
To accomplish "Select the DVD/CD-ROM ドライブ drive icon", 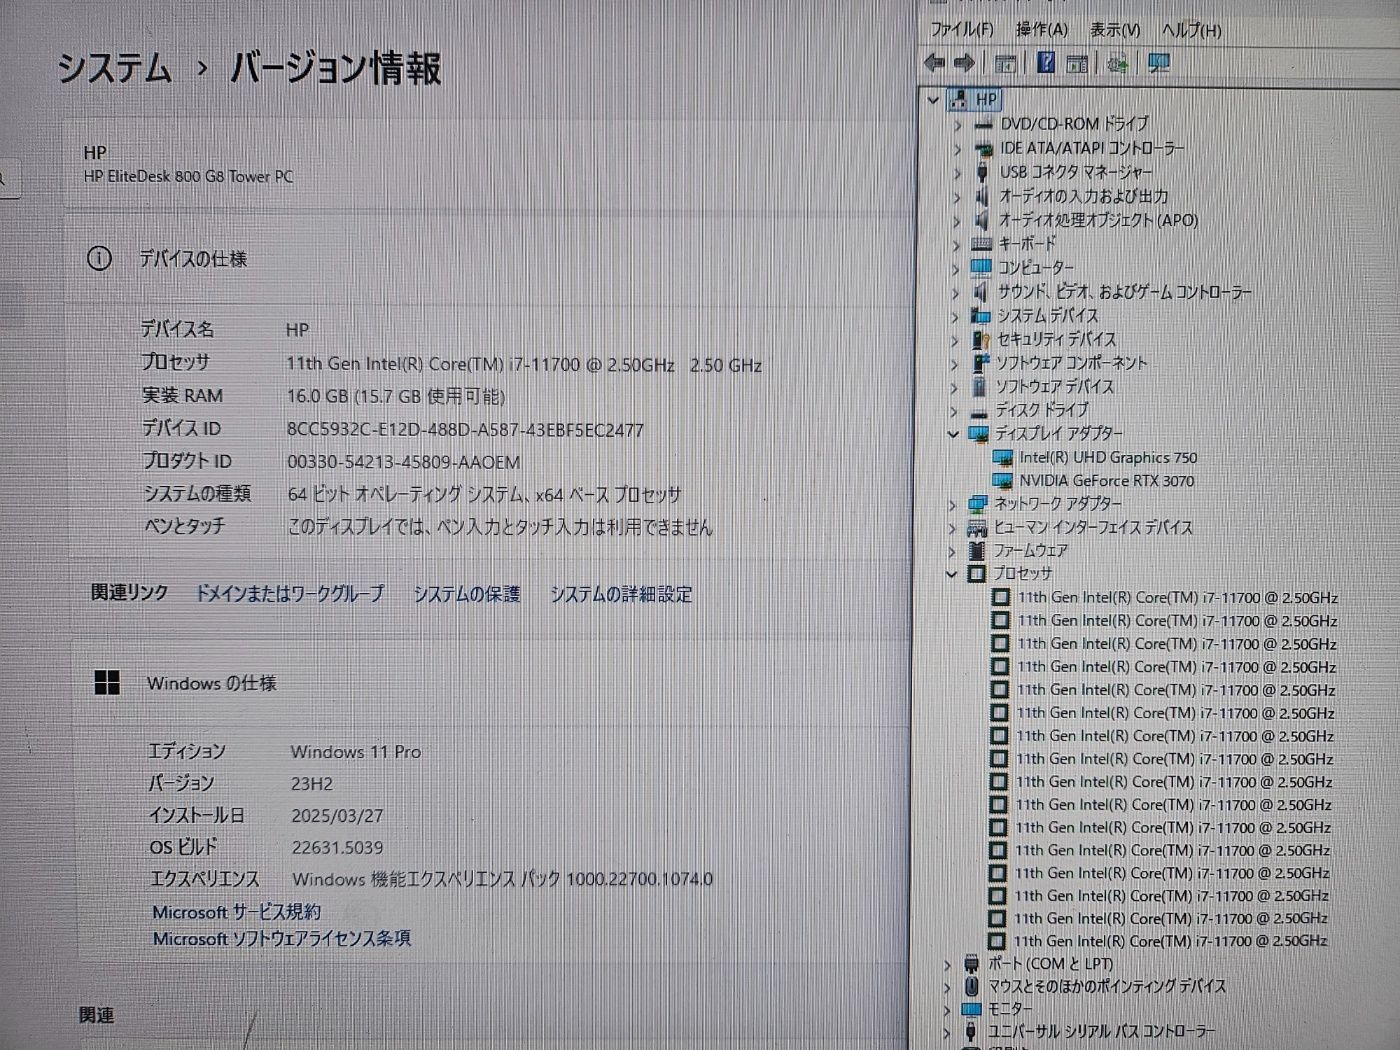I will (983, 125).
